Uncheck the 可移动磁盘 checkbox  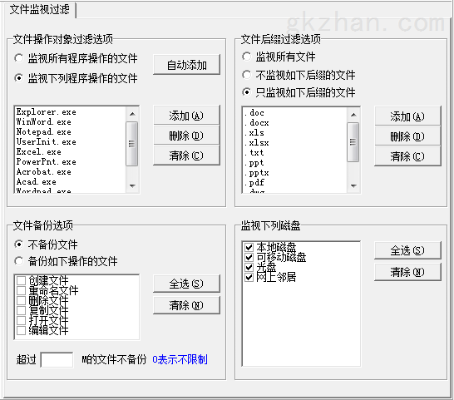pyautogui.click(x=249, y=257)
